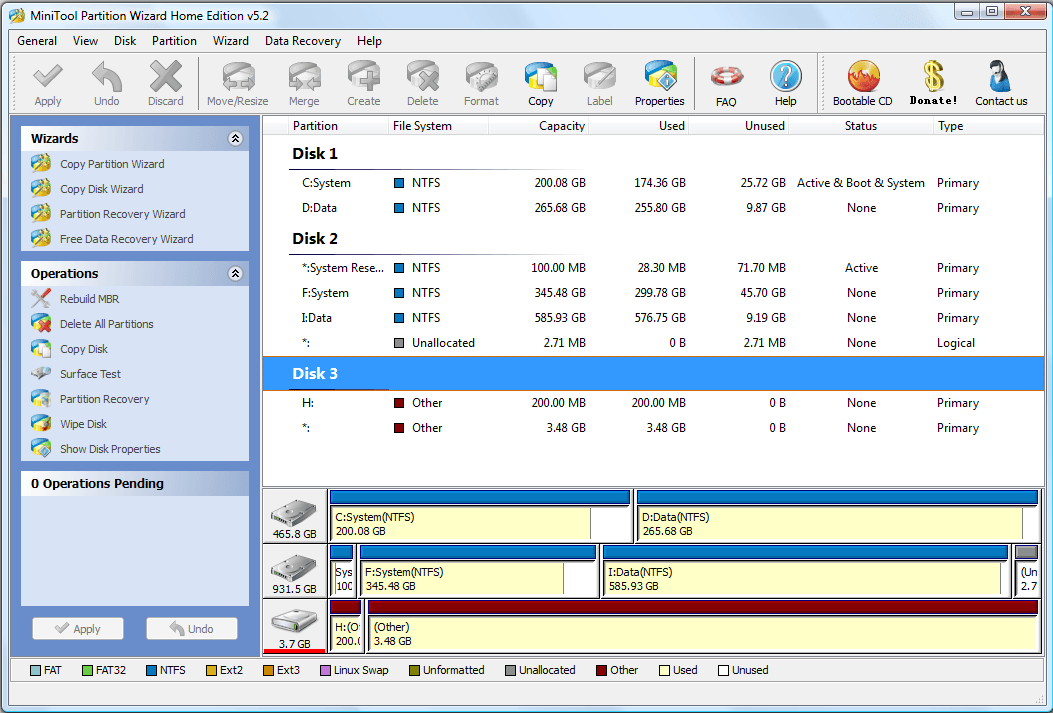Click the D:Data(NTFS) block in disk map

[837, 516]
